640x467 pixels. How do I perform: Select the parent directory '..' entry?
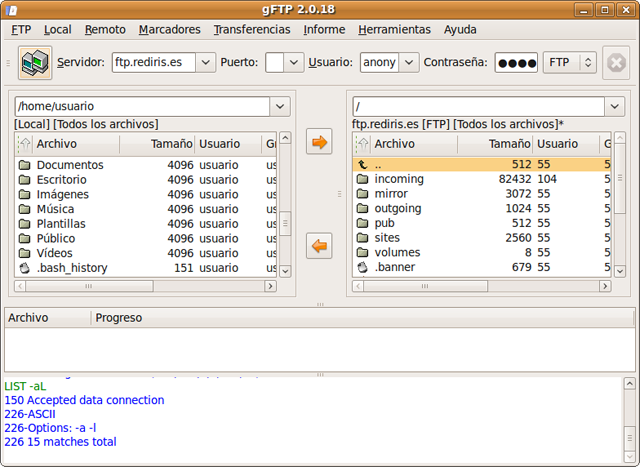[x=378, y=164]
